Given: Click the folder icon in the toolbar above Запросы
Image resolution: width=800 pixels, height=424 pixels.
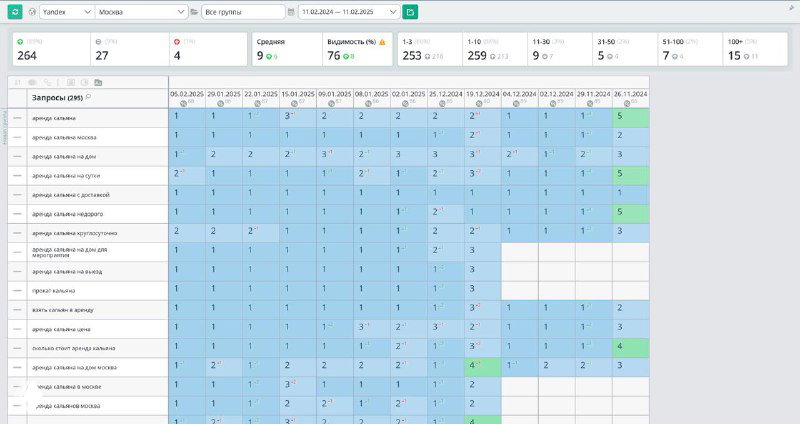Looking at the screenshot, I should point(98,82).
